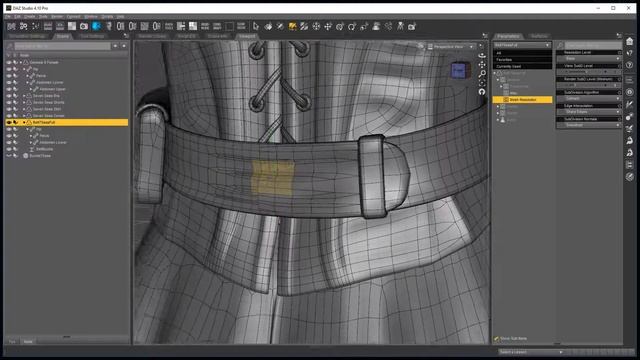Toggle eye icon for Seven Seas Corset
This screenshot has width=640, height=360.
[9, 116]
